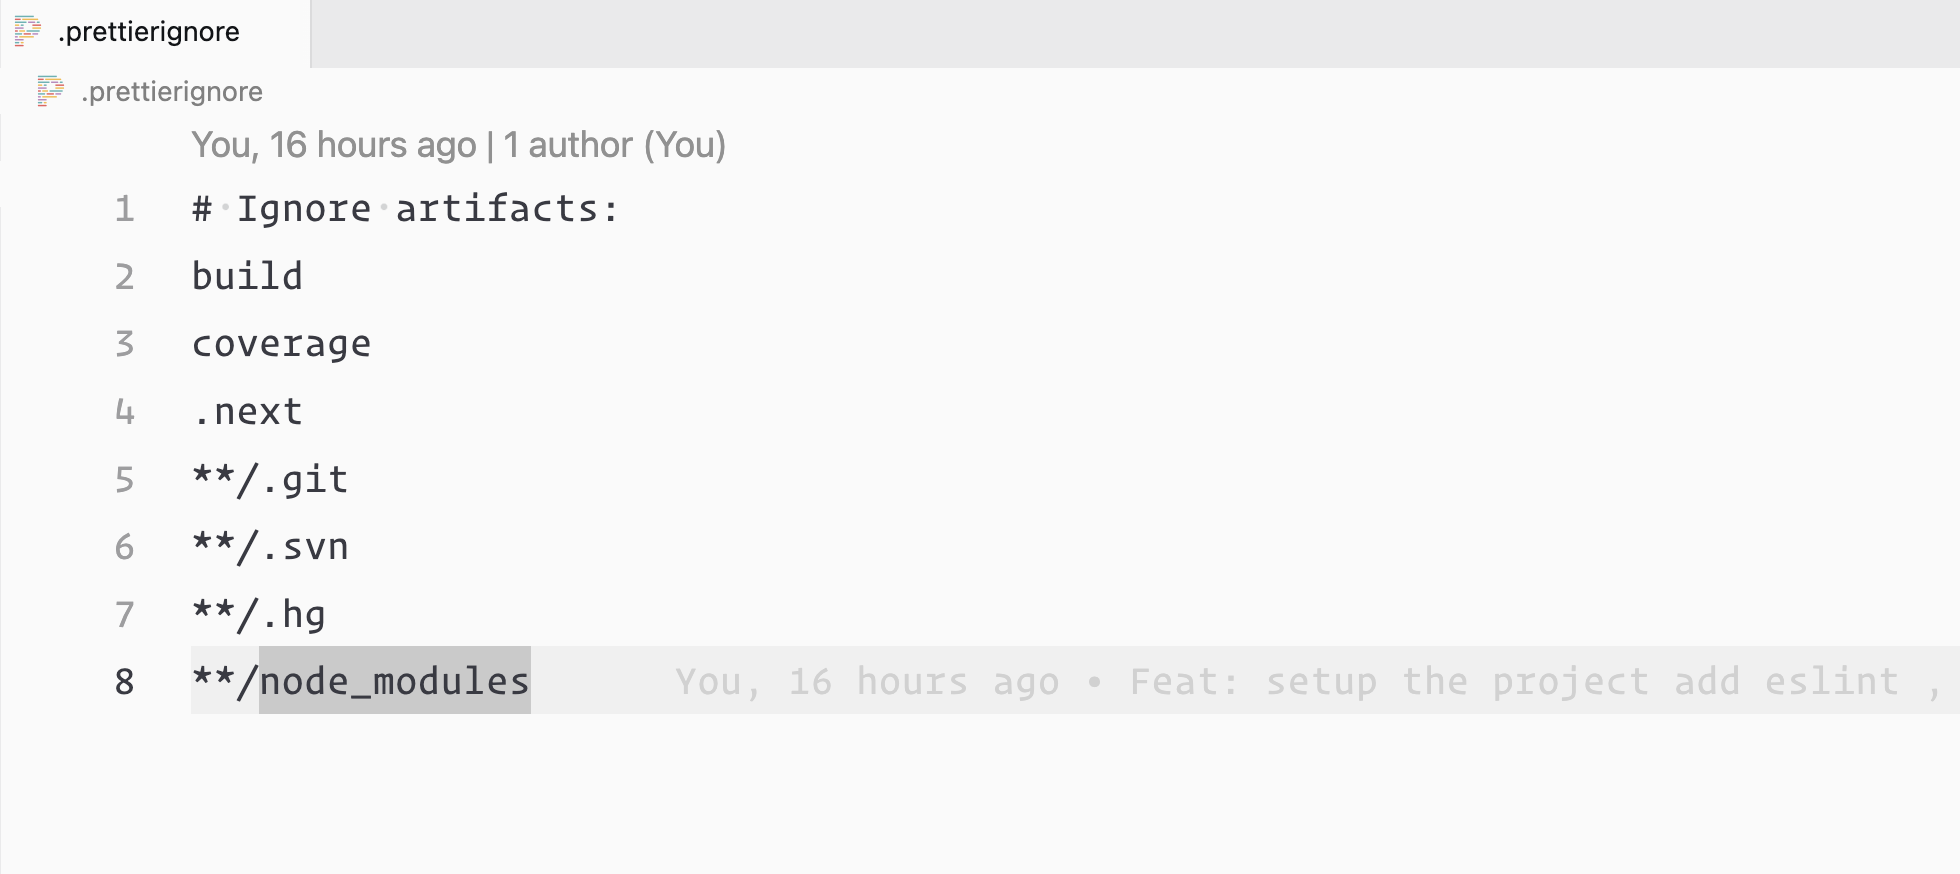Click line number 1 in the gutter
Screen dimensions: 1960x874
click(124, 209)
